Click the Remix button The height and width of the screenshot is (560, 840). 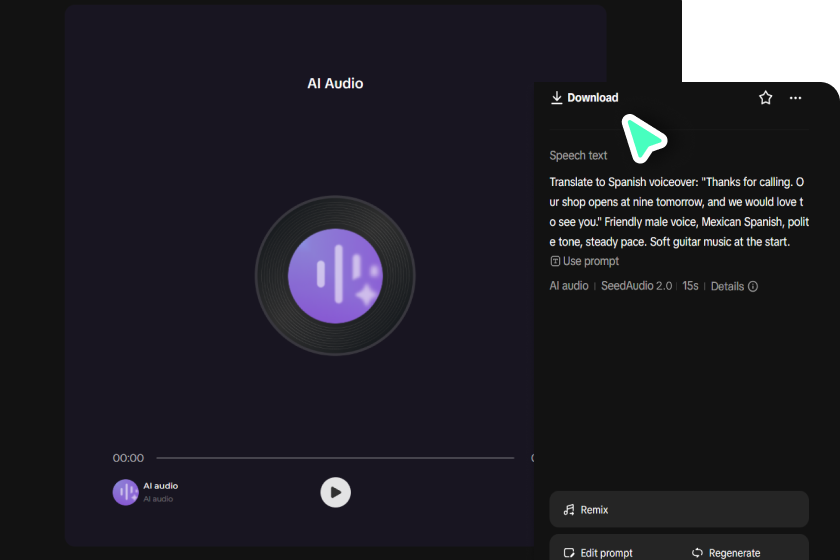click(x=679, y=509)
